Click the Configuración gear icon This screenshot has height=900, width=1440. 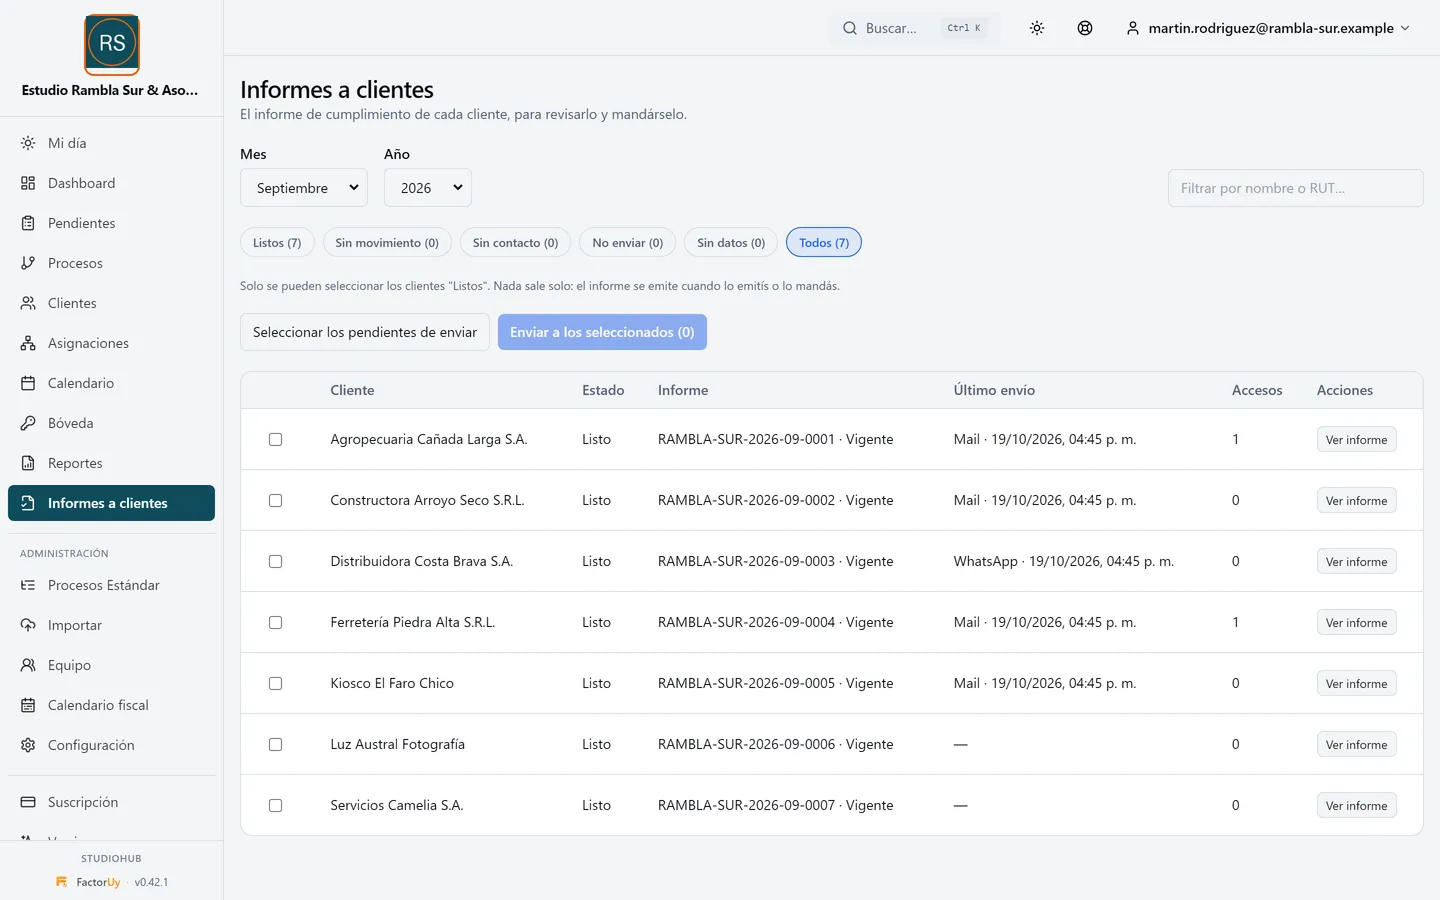(28, 745)
